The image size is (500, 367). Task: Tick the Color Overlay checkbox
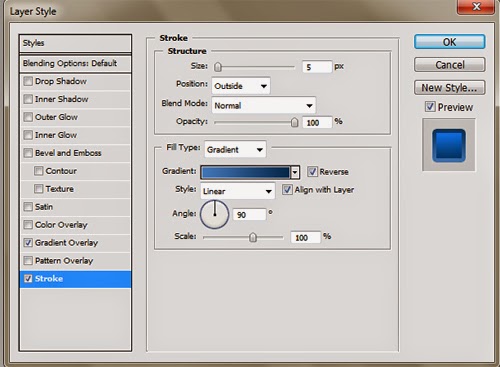28,225
